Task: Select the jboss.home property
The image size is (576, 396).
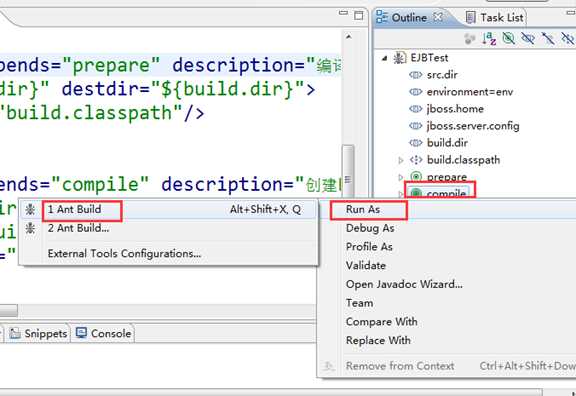Action: [x=455, y=109]
